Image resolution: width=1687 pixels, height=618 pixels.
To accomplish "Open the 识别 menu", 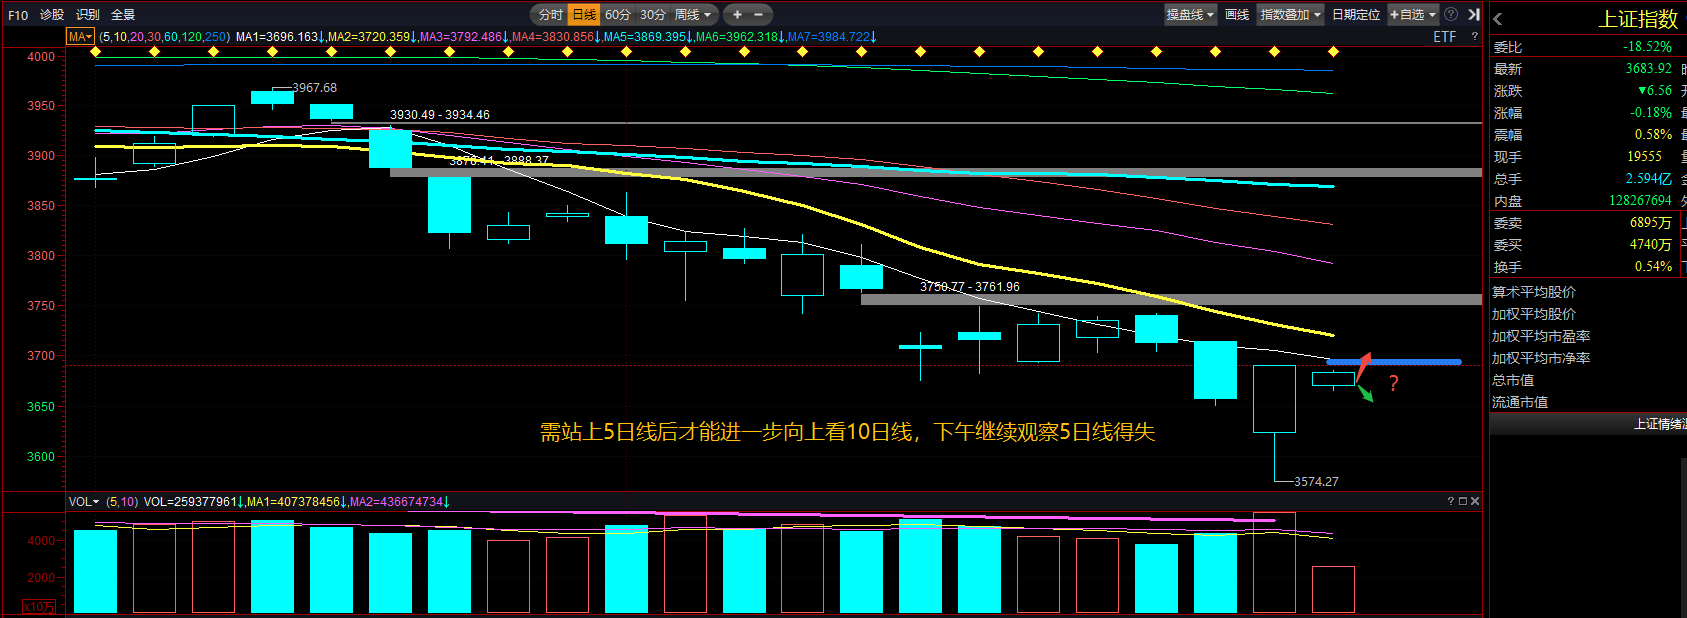I will tap(88, 14).
